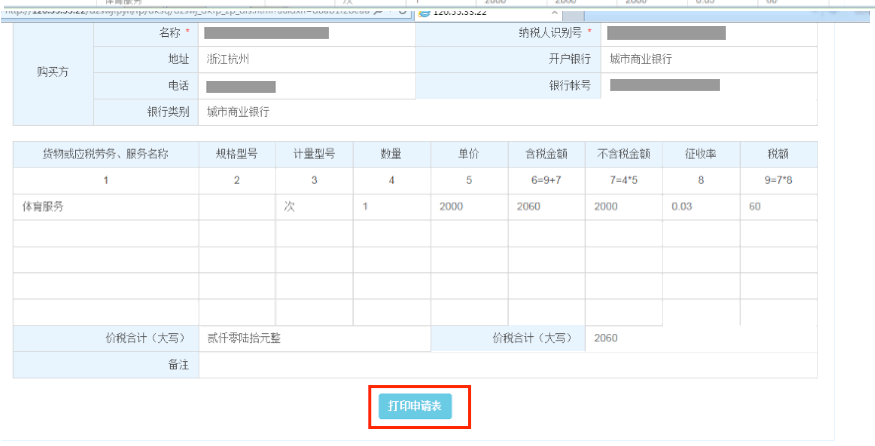The width and height of the screenshot is (875, 446).
Task: Click the 单价 cell with value 2000
Action: 469,206
